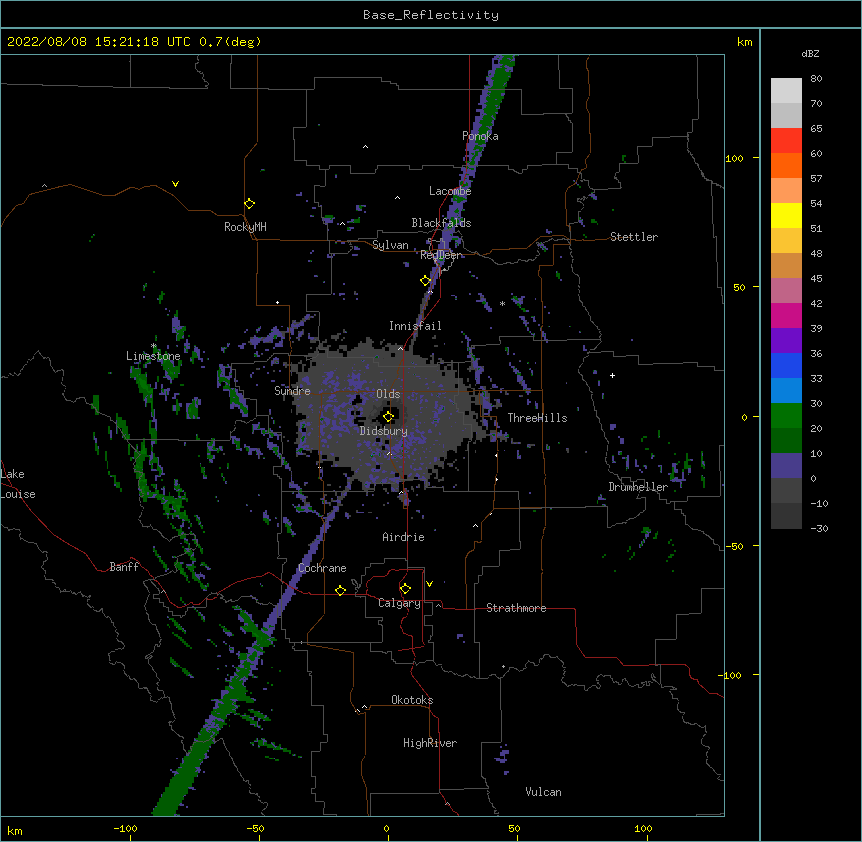This screenshot has width=862, height=842.
Task: Click the -100 tick on the bottom axis
Action: [x=125, y=828]
